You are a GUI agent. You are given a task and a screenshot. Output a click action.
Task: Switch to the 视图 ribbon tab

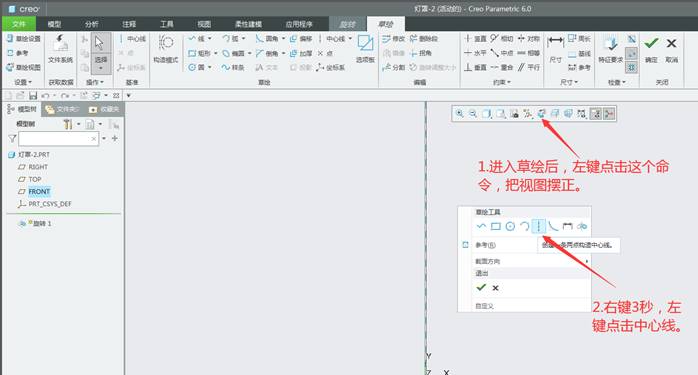204,24
